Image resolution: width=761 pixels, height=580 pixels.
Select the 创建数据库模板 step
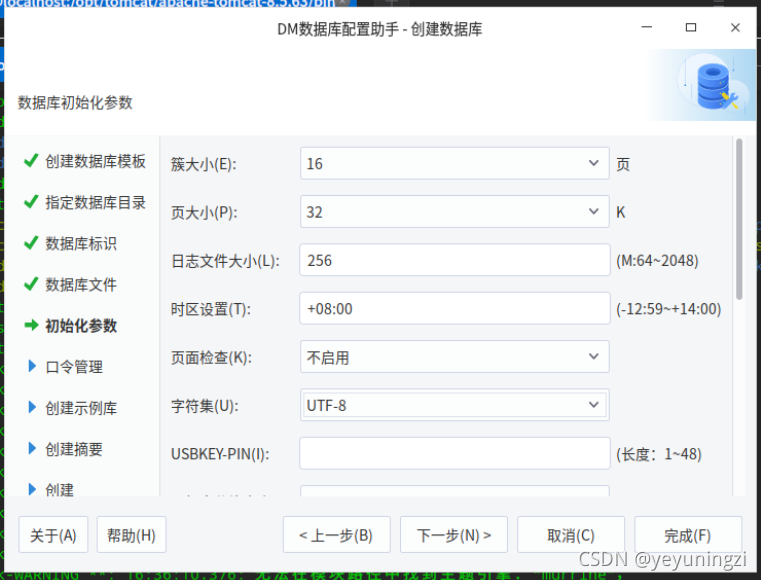coord(96,161)
